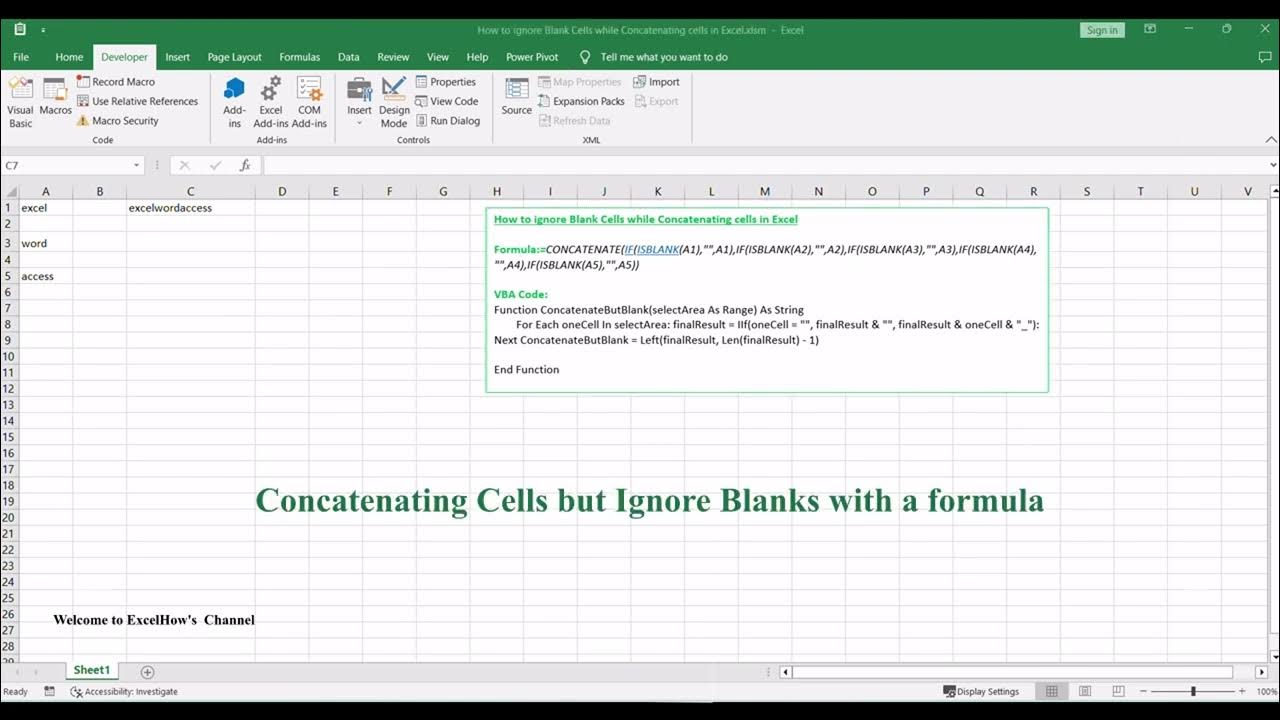Select cell C1 containing excelwordaccess
The image size is (1280, 720).
click(x=190, y=208)
